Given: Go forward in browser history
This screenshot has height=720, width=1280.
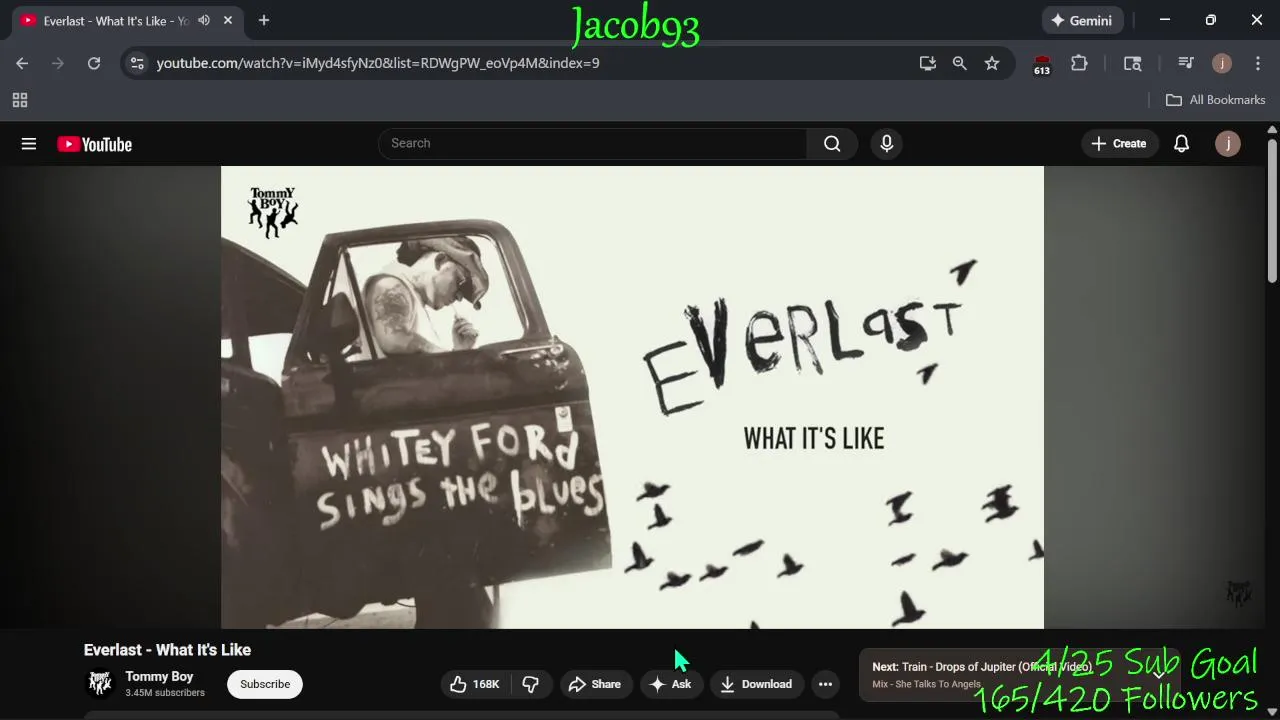Looking at the screenshot, I should [58, 63].
